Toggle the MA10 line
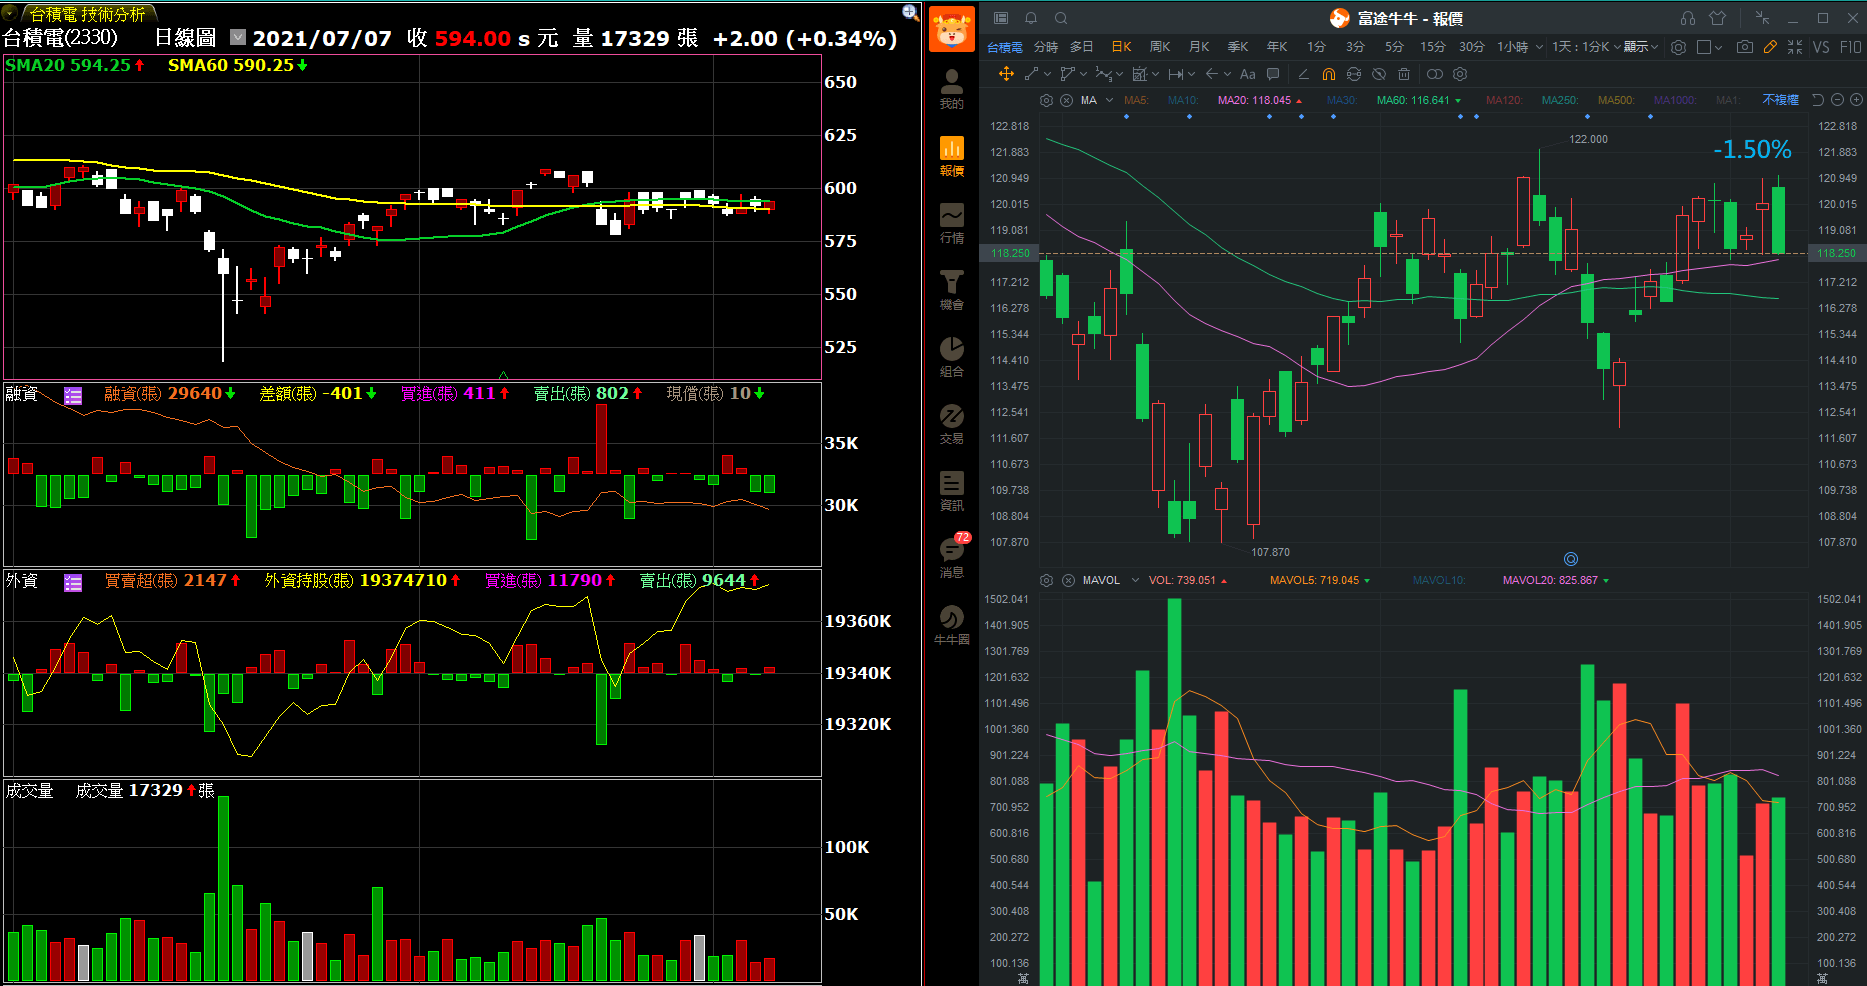 pos(1183,100)
